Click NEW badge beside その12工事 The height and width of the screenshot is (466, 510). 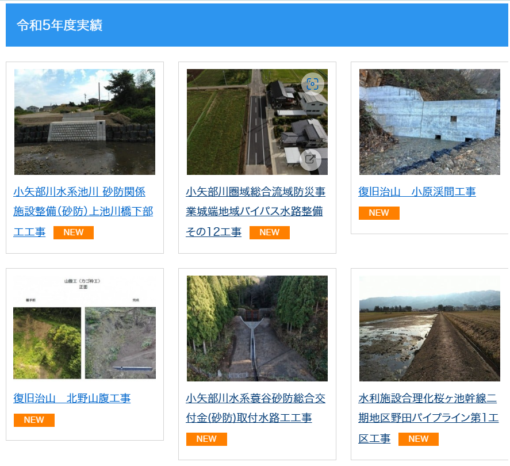click(269, 232)
